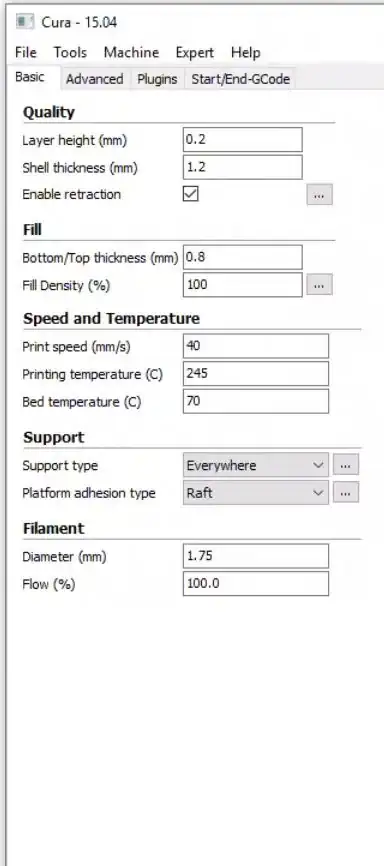
Task: Open the Expert menu
Action: click(194, 52)
